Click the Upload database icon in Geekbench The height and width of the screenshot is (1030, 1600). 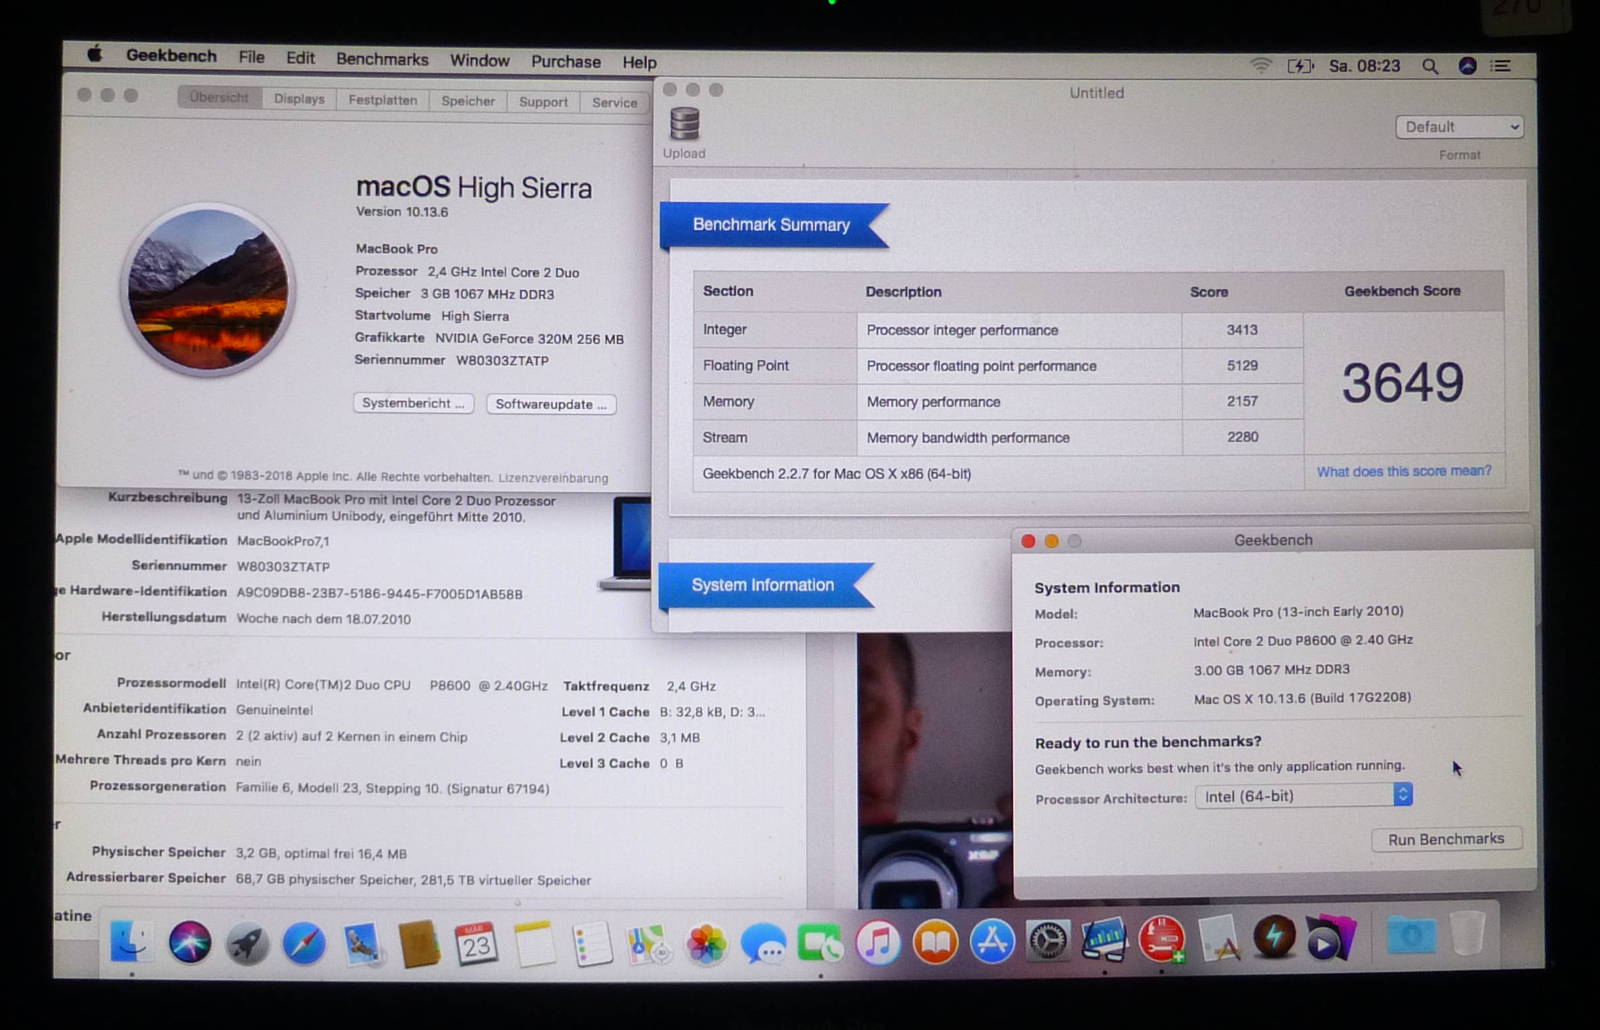click(685, 125)
